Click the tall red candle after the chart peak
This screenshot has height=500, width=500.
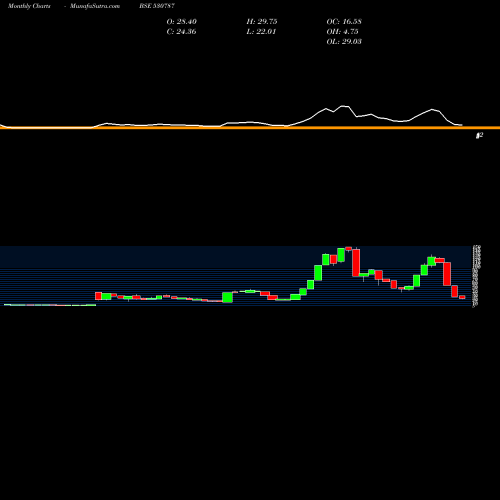tap(356, 263)
